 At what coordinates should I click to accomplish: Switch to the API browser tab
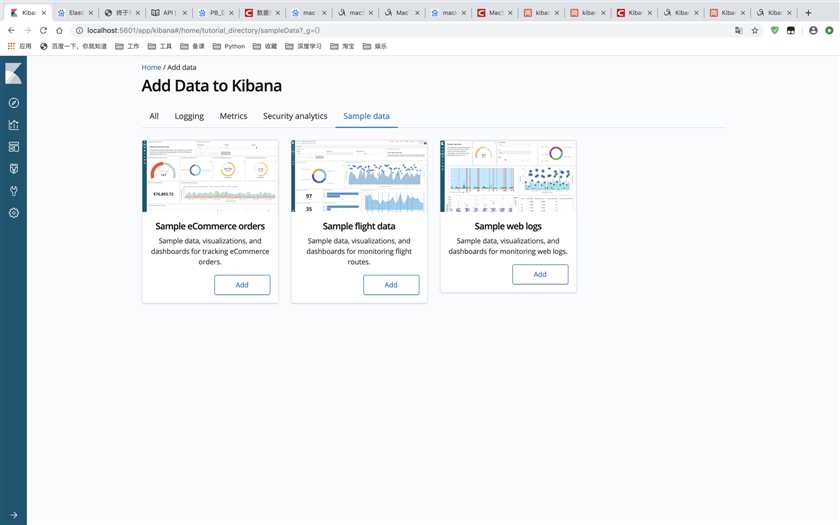click(x=169, y=12)
